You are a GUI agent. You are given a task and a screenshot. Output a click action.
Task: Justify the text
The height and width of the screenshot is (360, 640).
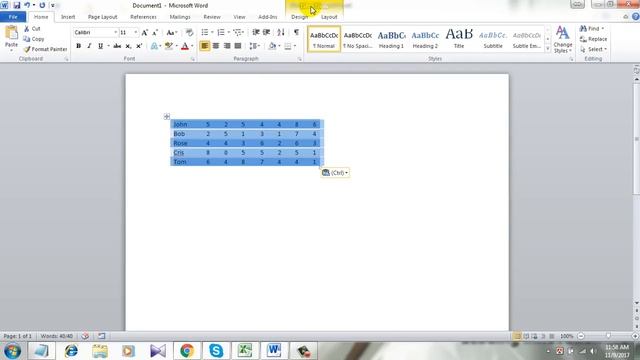pyautogui.click(x=238, y=46)
